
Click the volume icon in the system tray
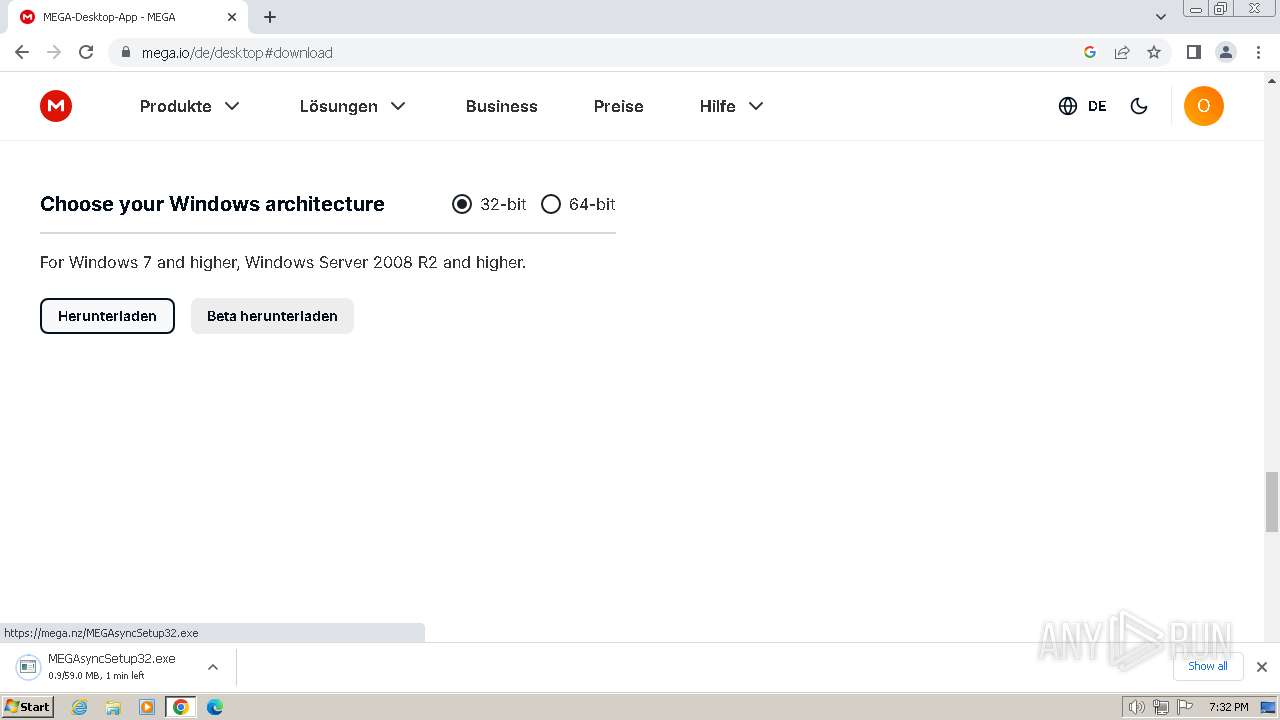click(x=1137, y=707)
